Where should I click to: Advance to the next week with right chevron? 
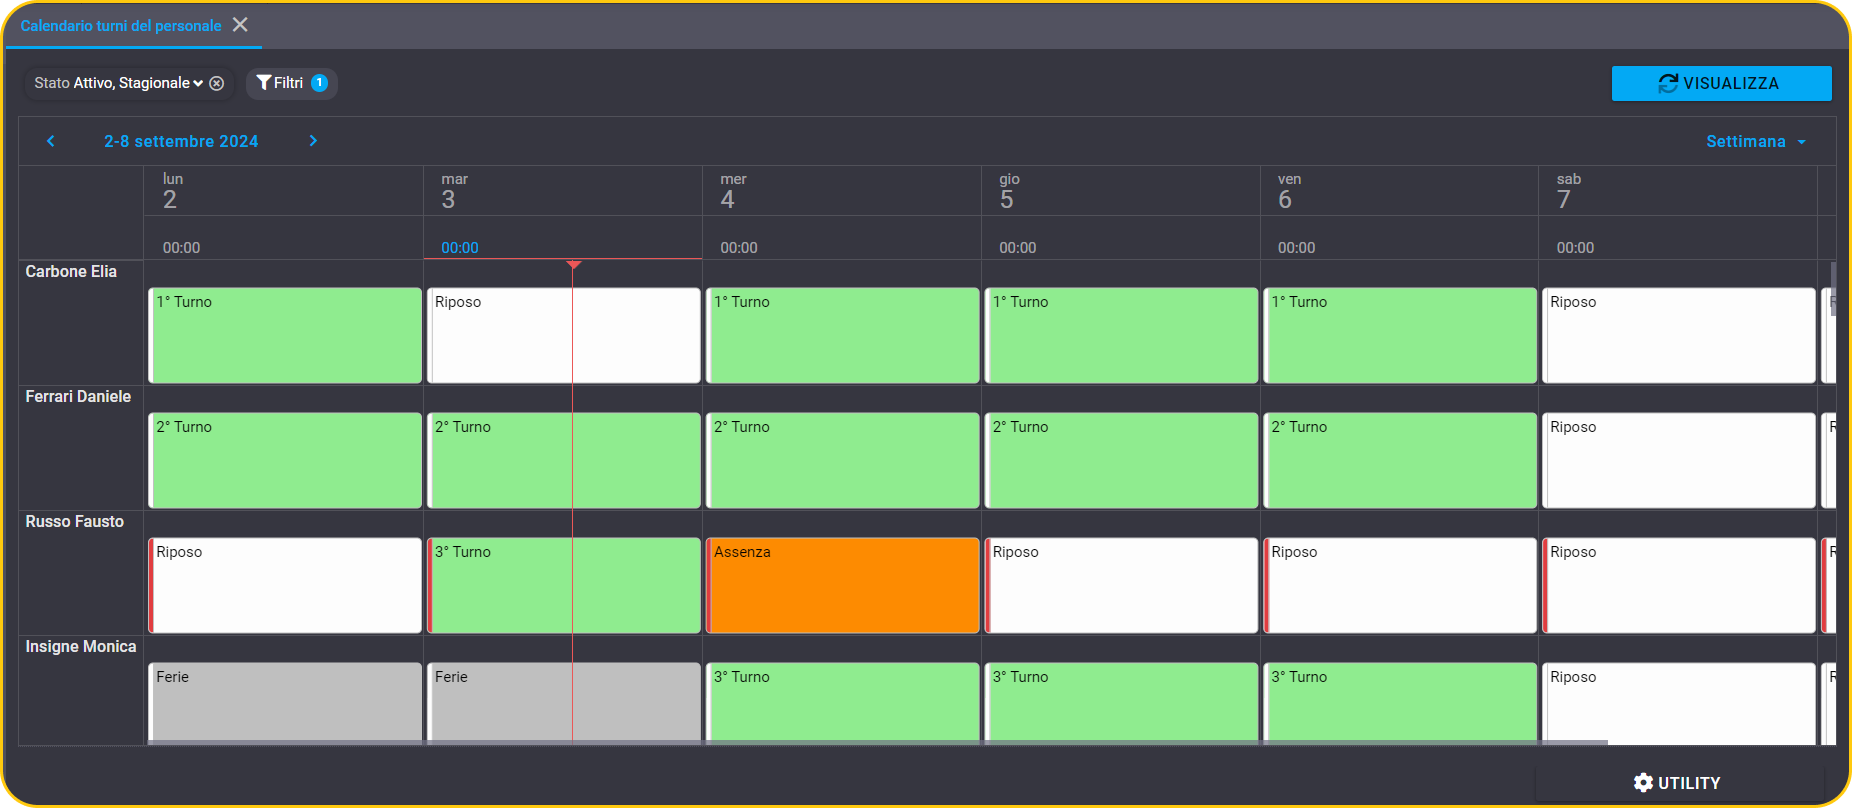(x=313, y=141)
